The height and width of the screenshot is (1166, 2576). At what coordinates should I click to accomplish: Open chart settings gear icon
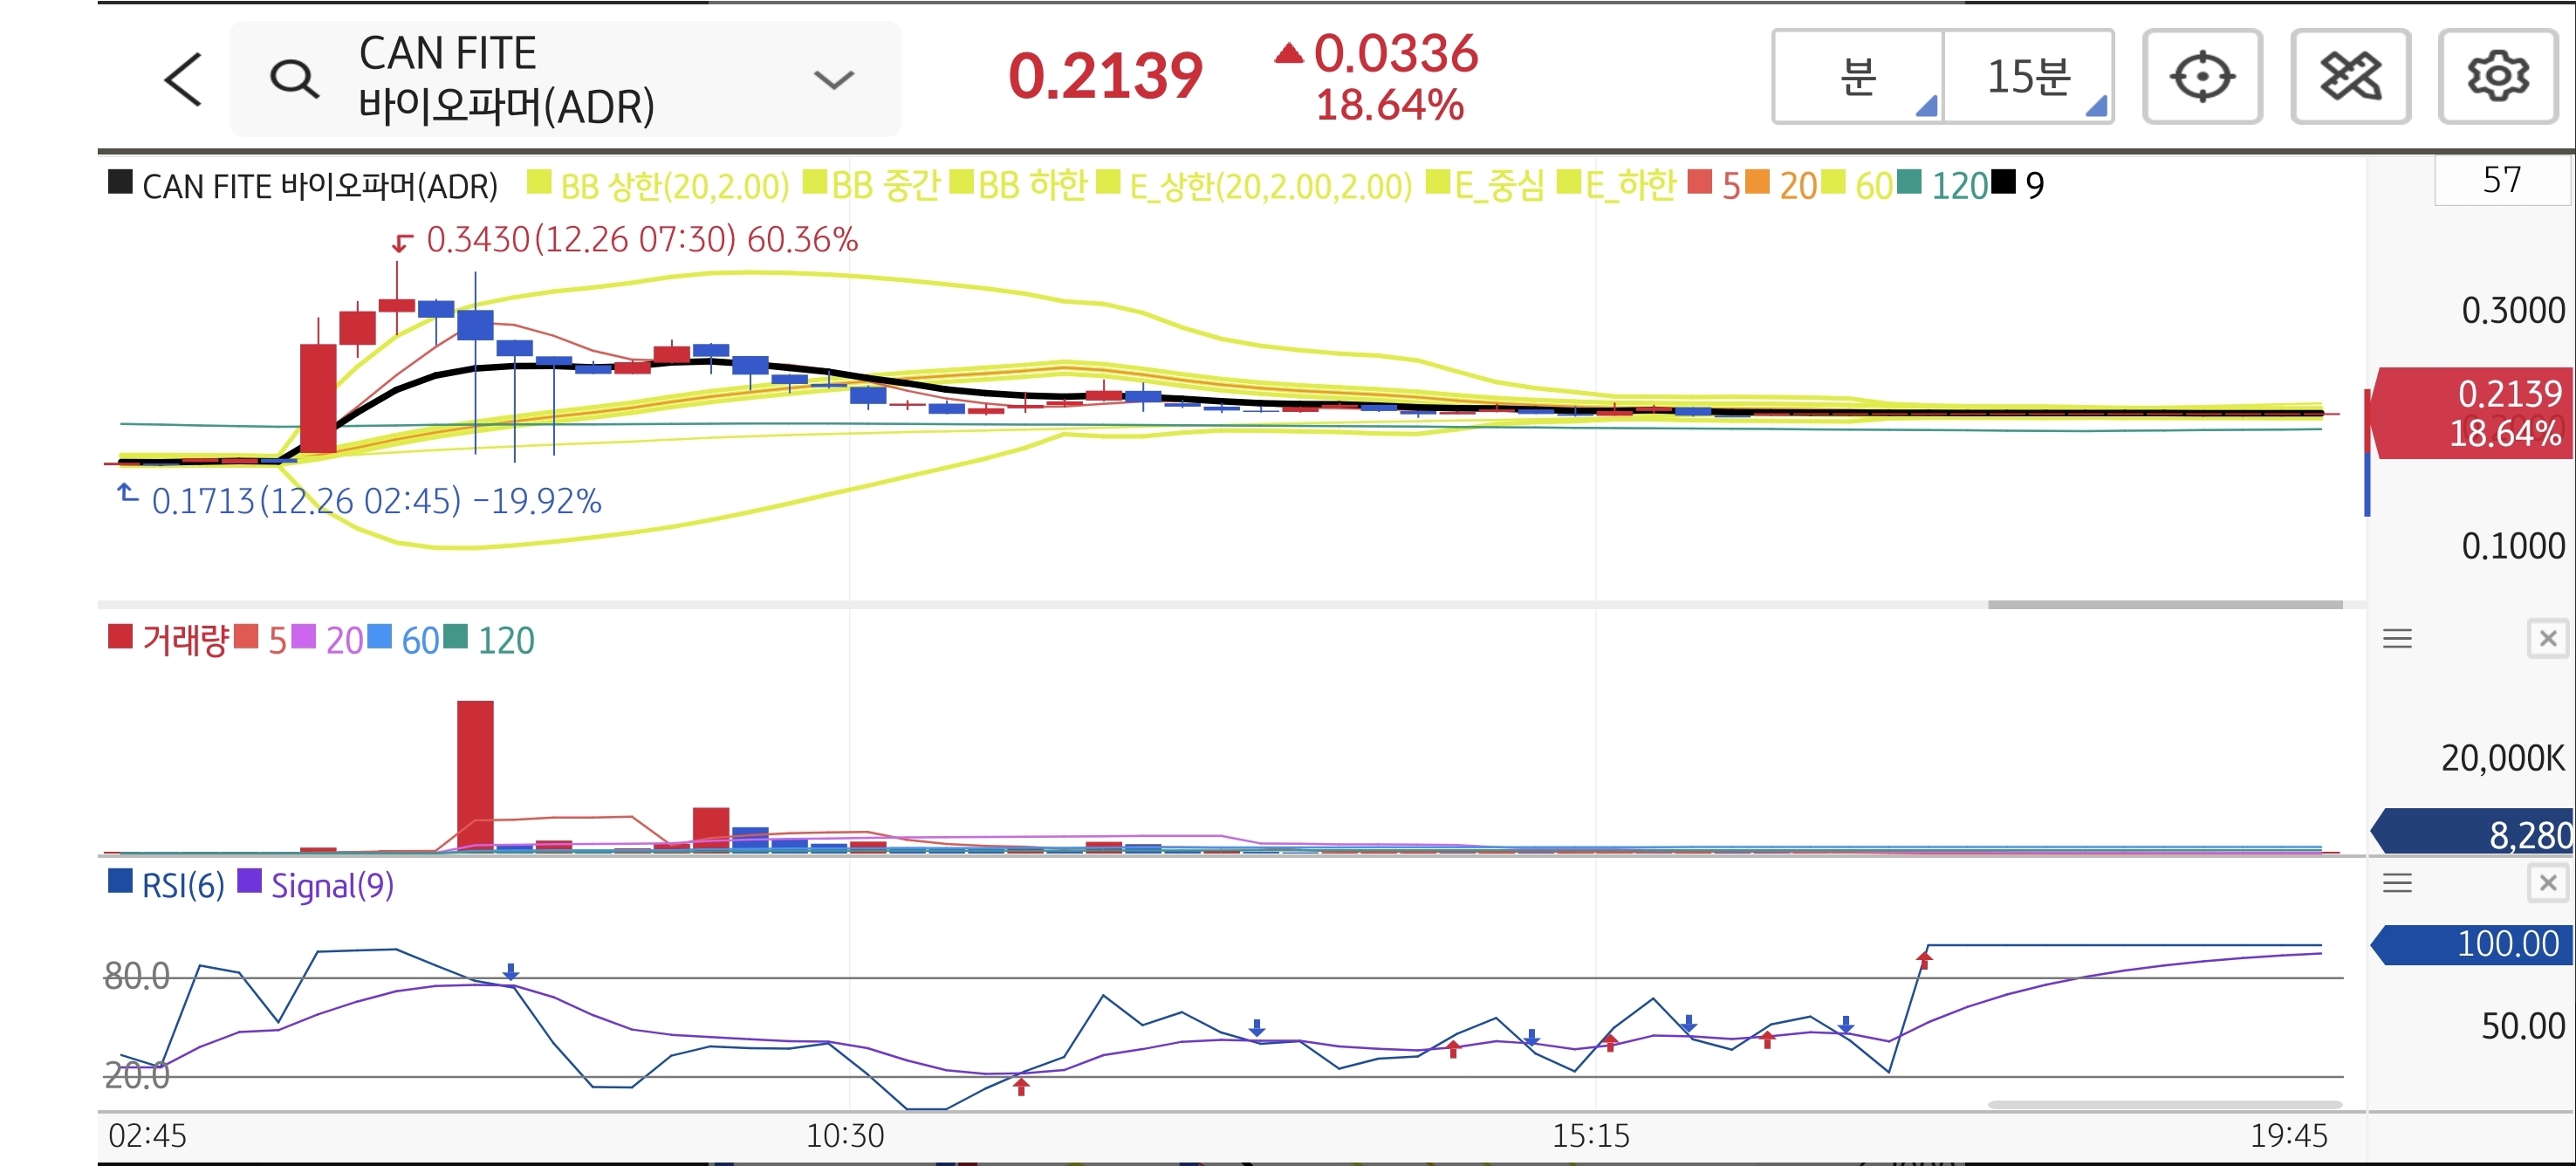[2497, 77]
